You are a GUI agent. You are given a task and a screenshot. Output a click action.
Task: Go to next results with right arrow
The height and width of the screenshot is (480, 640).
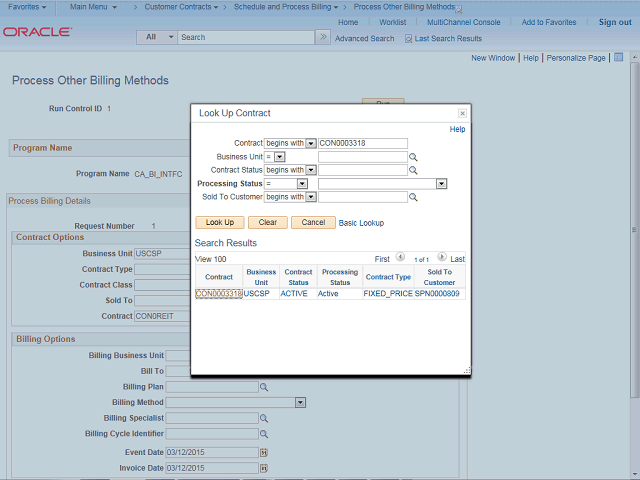[x=442, y=258]
